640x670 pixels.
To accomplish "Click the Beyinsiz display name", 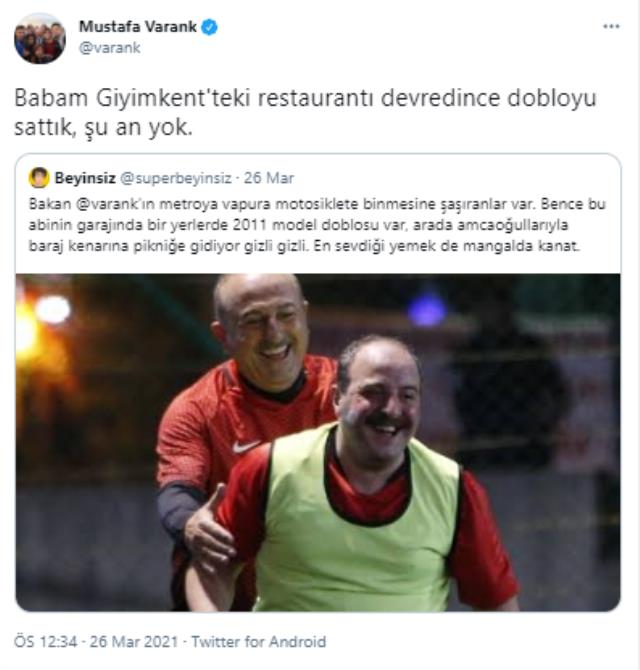I will [85, 178].
